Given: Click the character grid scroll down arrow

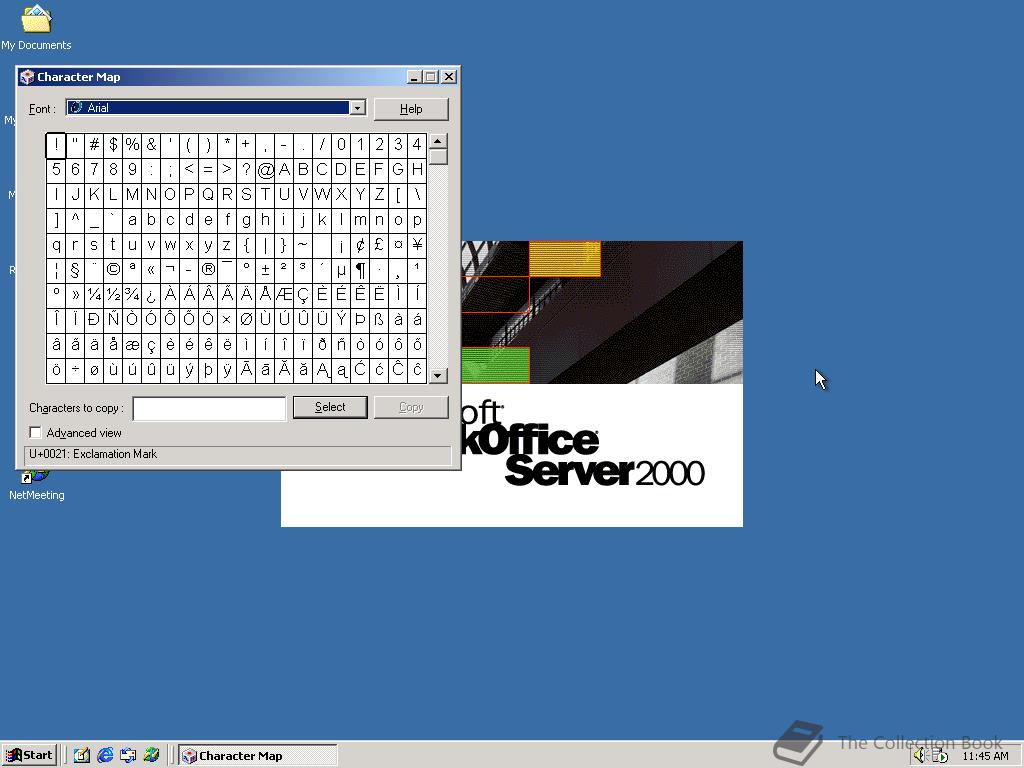Looking at the screenshot, I should coord(438,376).
